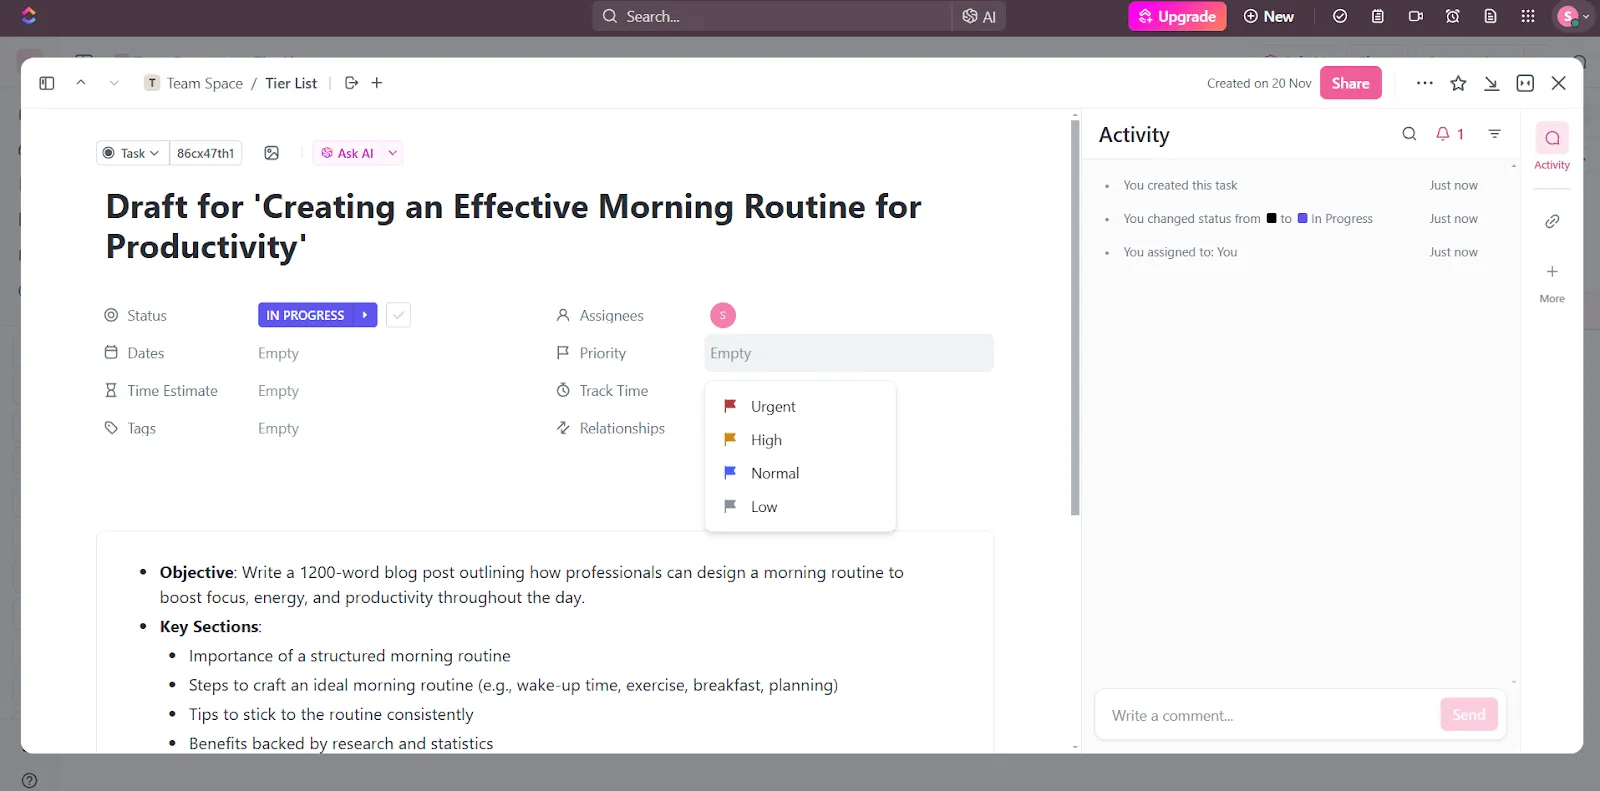The height and width of the screenshot is (791, 1600).
Task: Click the Empty priority field
Action: pos(849,353)
